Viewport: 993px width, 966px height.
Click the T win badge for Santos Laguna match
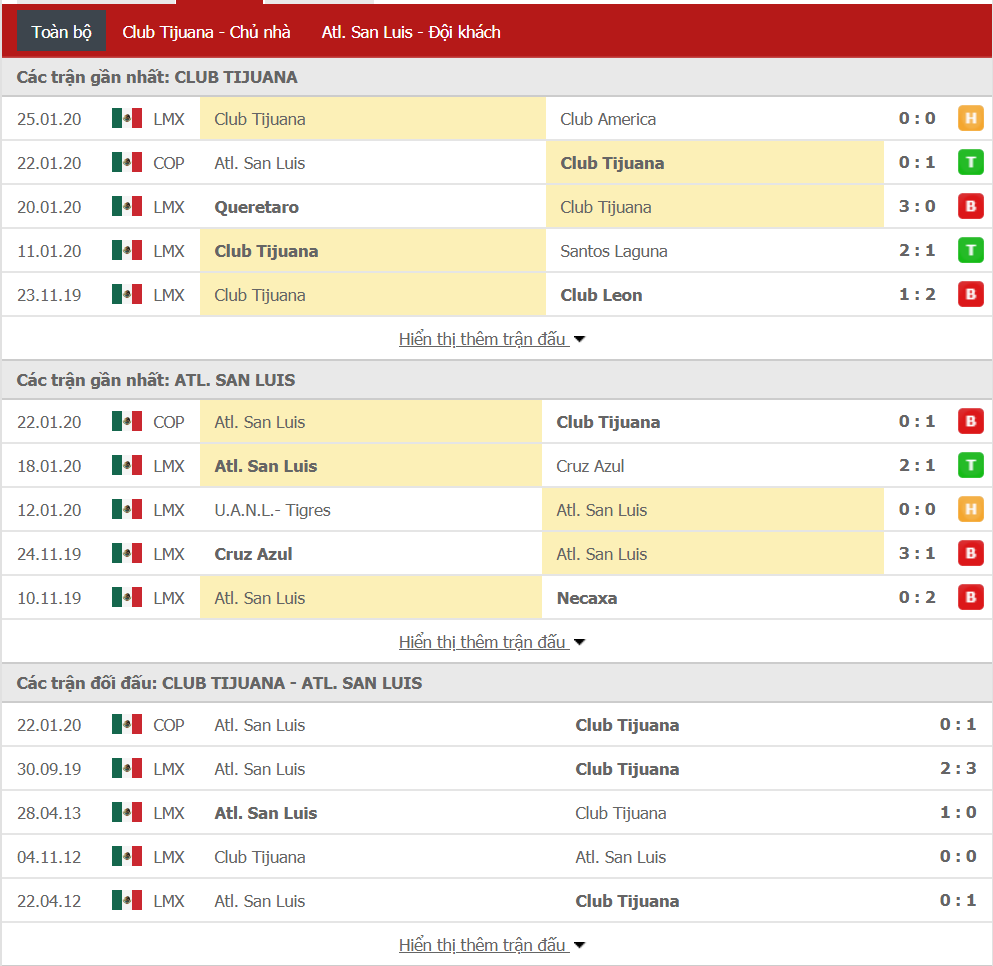tap(970, 250)
